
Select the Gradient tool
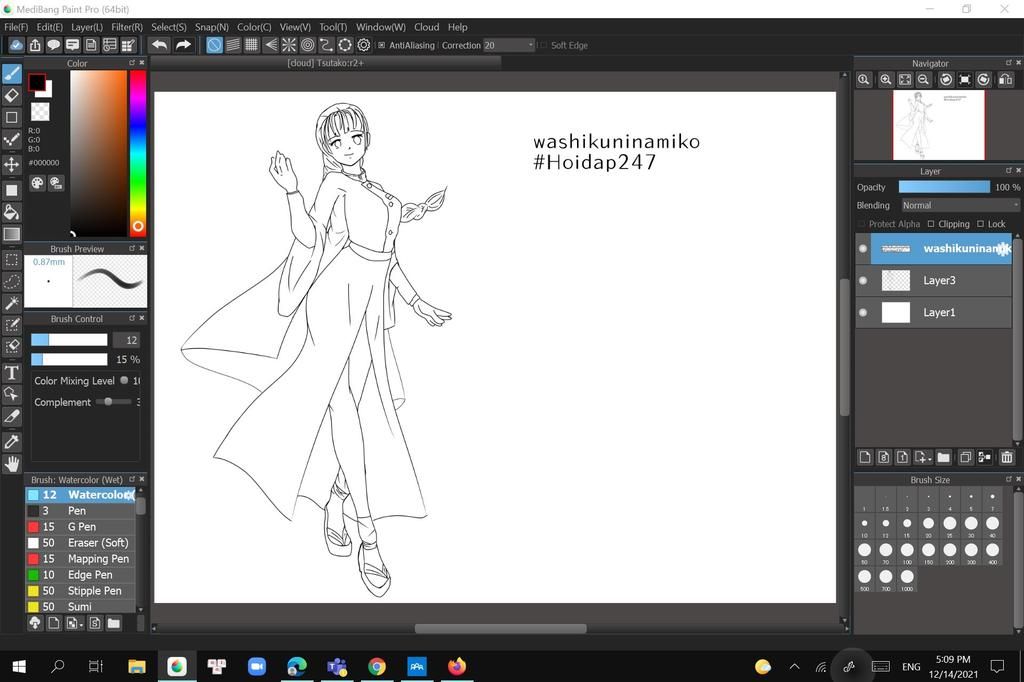tap(12, 234)
